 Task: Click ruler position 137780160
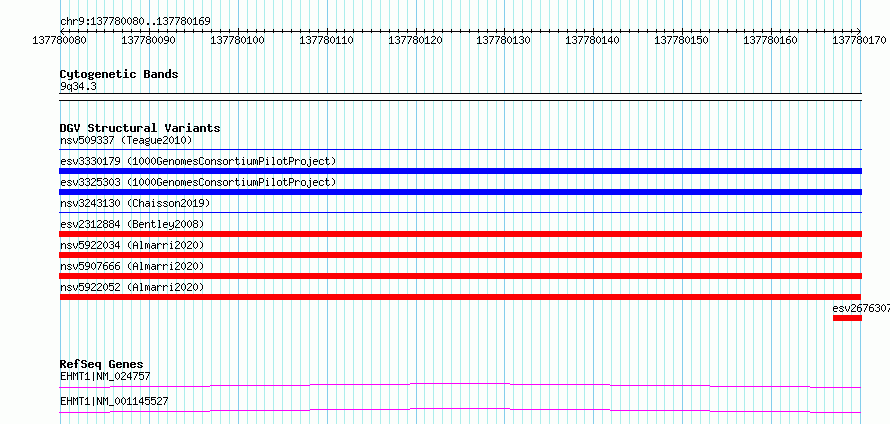(x=771, y=40)
